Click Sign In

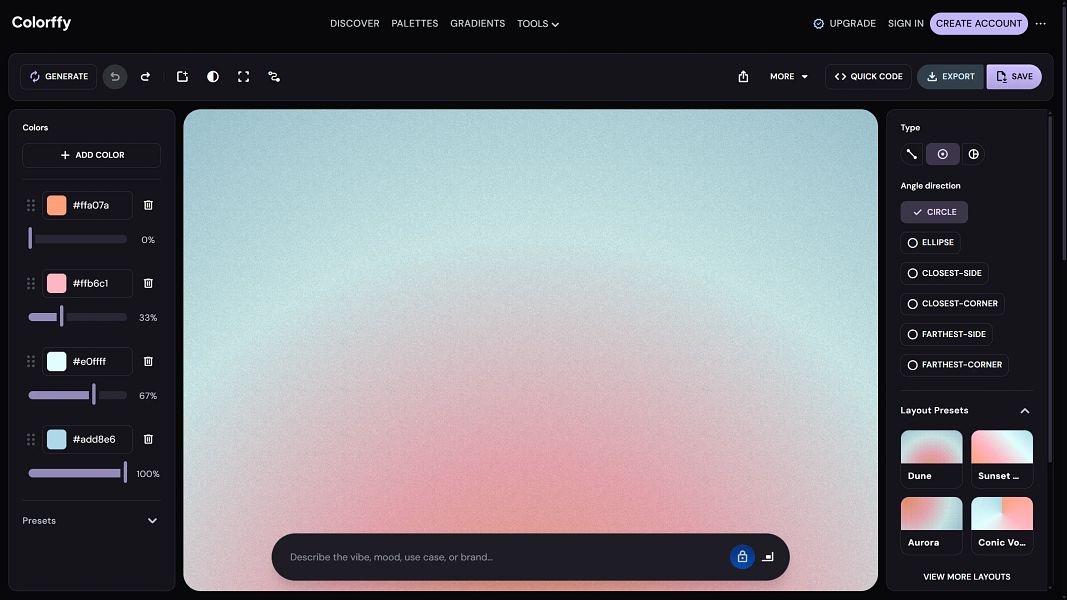(x=906, y=24)
